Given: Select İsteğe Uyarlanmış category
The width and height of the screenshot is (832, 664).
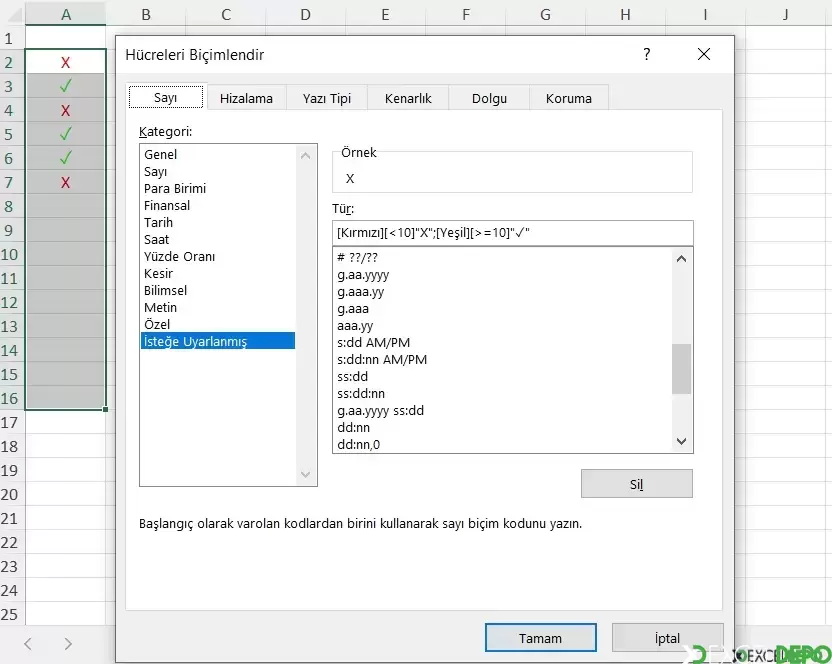Looking at the screenshot, I should tap(218, 341).
